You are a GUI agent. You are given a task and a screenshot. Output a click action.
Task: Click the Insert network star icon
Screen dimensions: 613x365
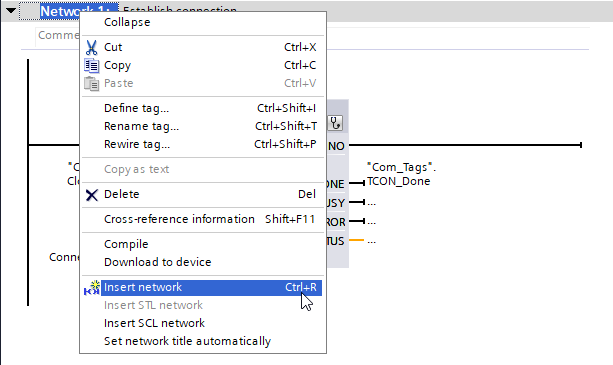pyautogui.click(x=92, y=288)
